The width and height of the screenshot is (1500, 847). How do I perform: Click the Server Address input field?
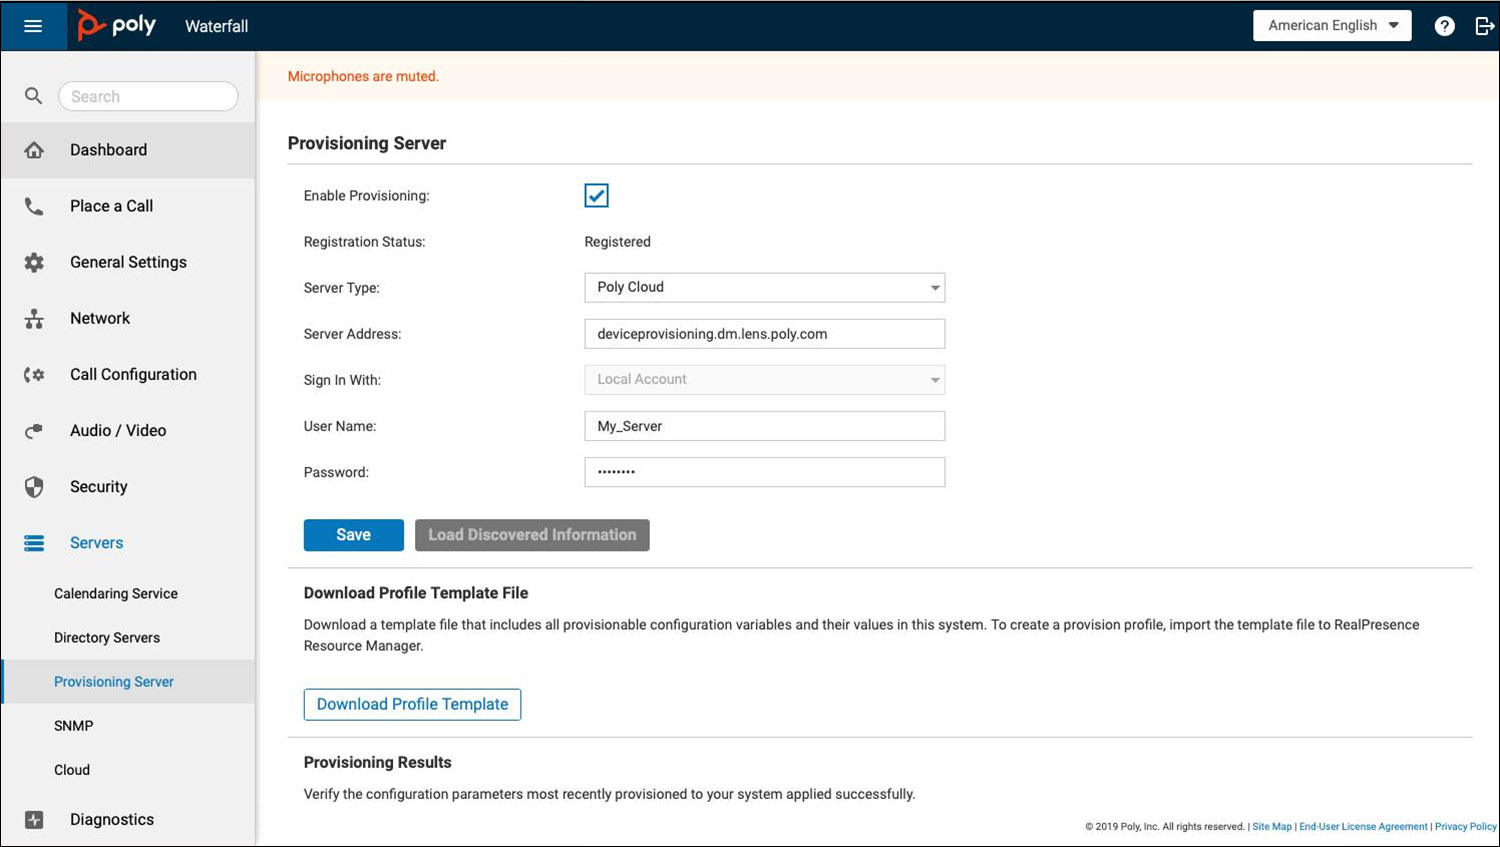click(x=764, y=333)
